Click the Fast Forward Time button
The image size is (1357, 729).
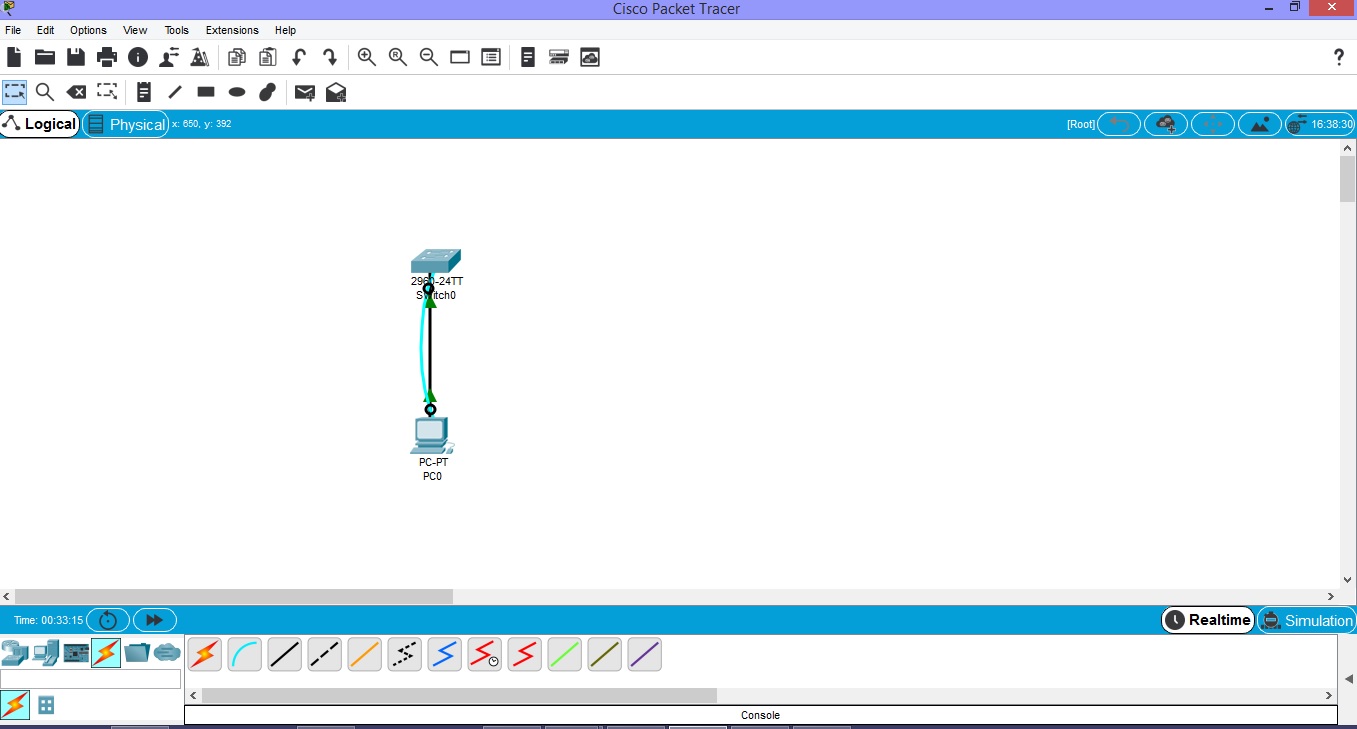[x=154, y=620]
